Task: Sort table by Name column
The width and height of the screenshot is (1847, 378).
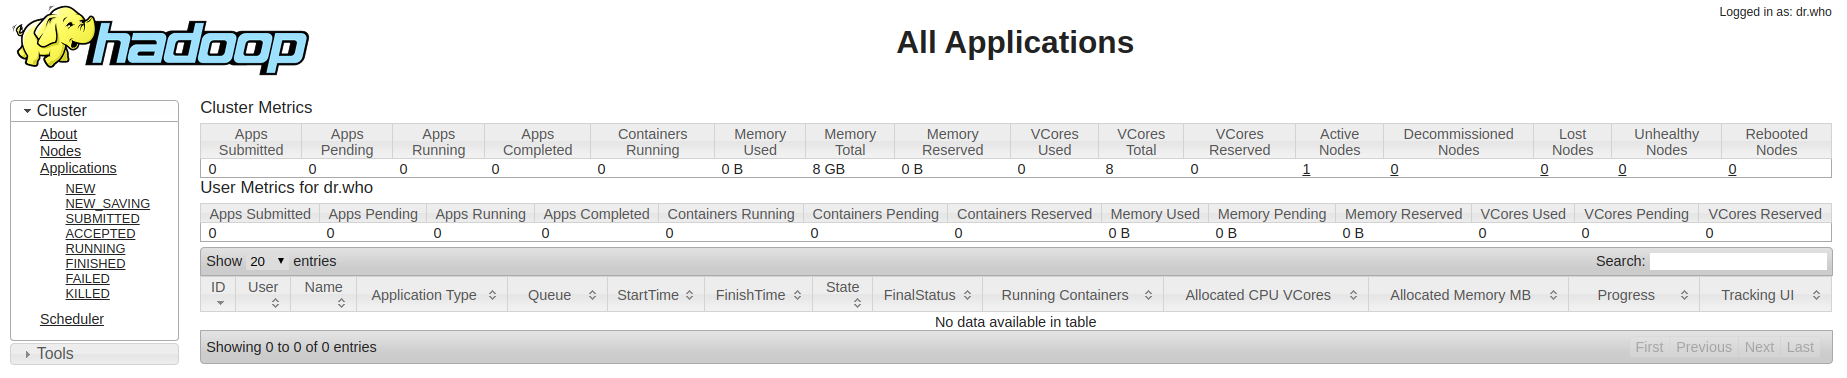Action: [x=323, y=294]
